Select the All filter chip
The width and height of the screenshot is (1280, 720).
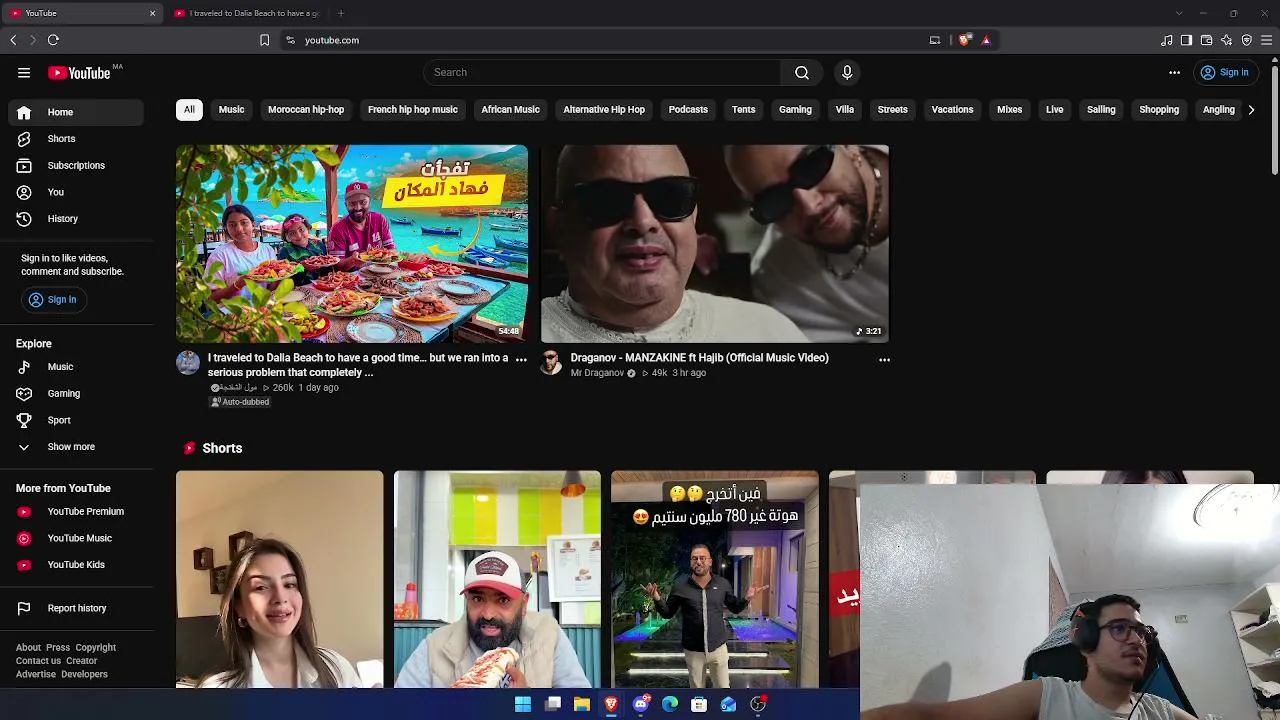189,110
